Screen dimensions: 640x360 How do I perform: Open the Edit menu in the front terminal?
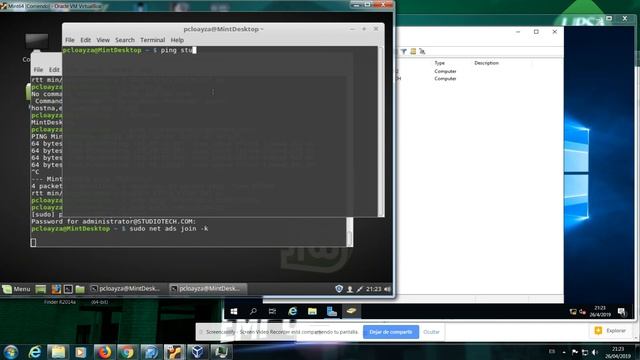click(85, 40)
